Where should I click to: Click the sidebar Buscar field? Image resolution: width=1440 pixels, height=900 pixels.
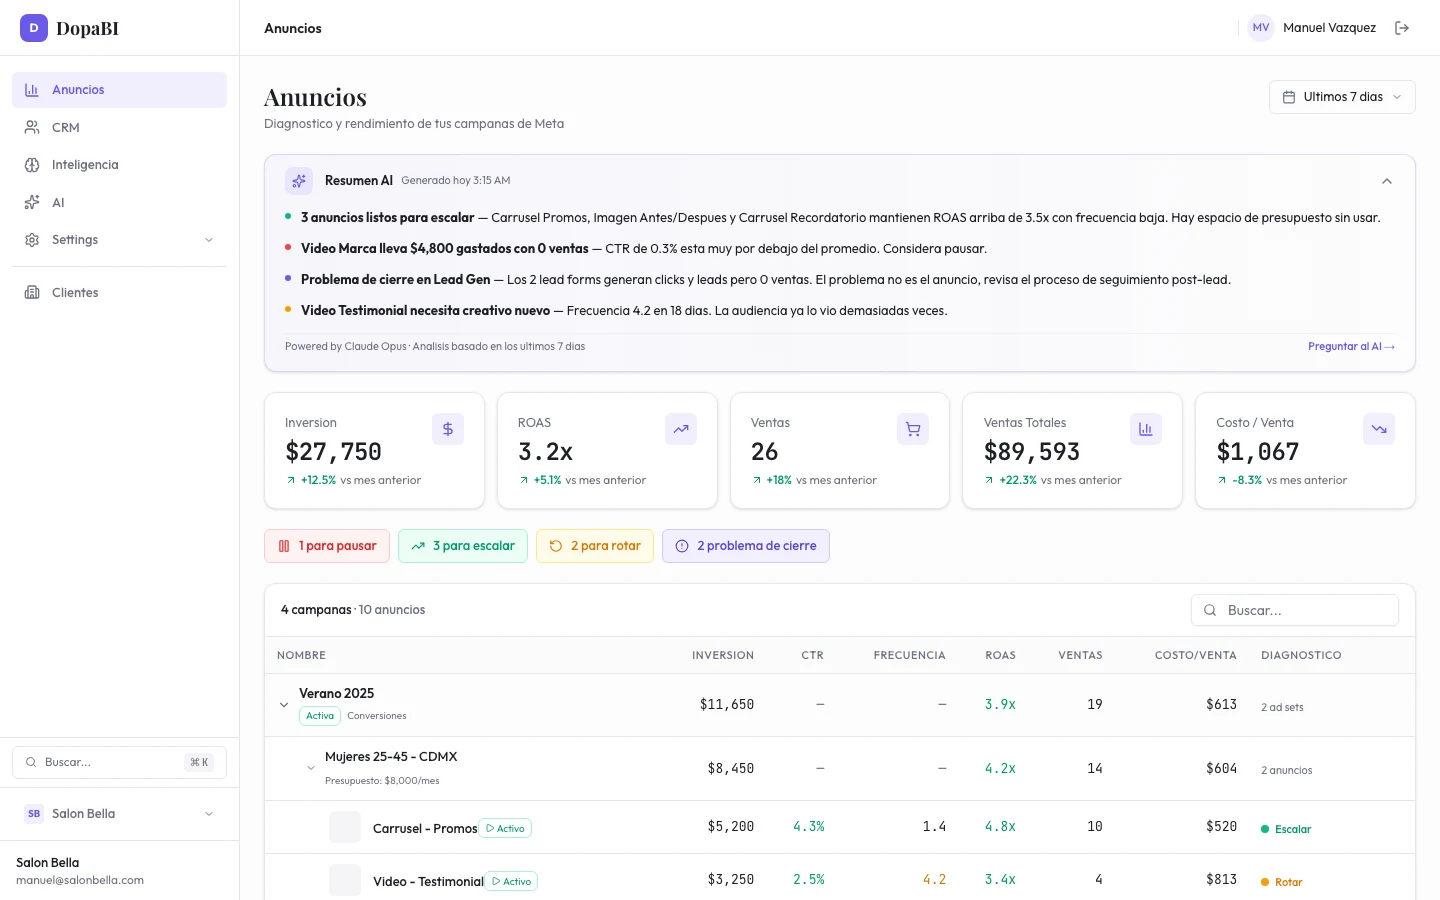click(x=119, y=762)
